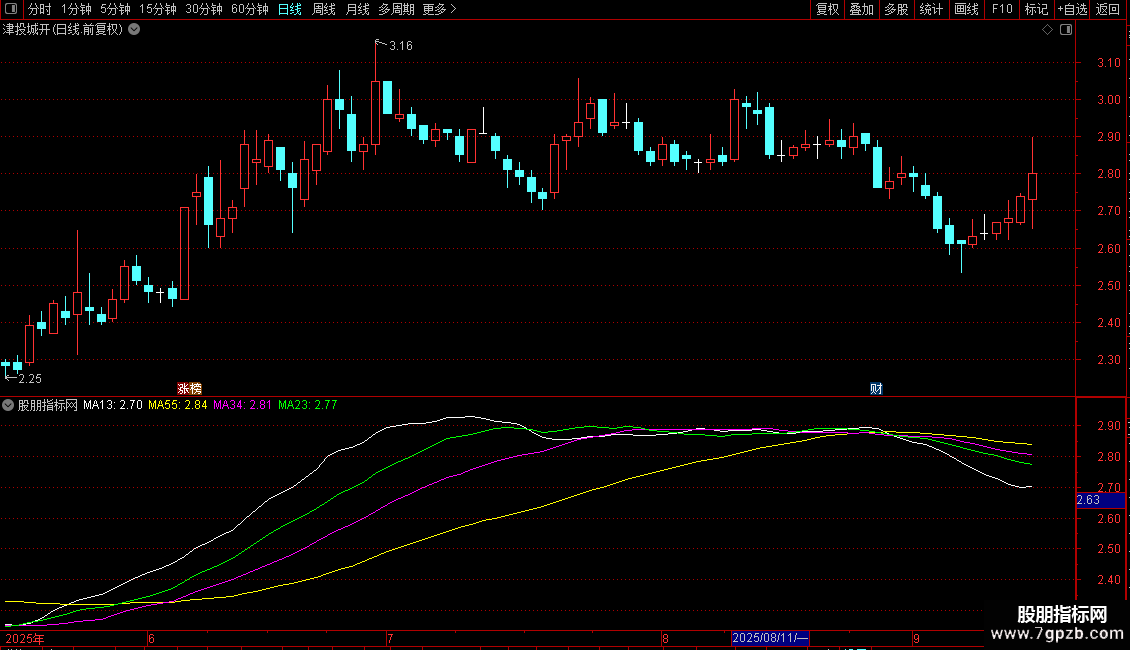The height and width of the screenshot is (650, 1130).
Task: Click the 股朋指标网 indicator name
Action: tap(48, 405)
